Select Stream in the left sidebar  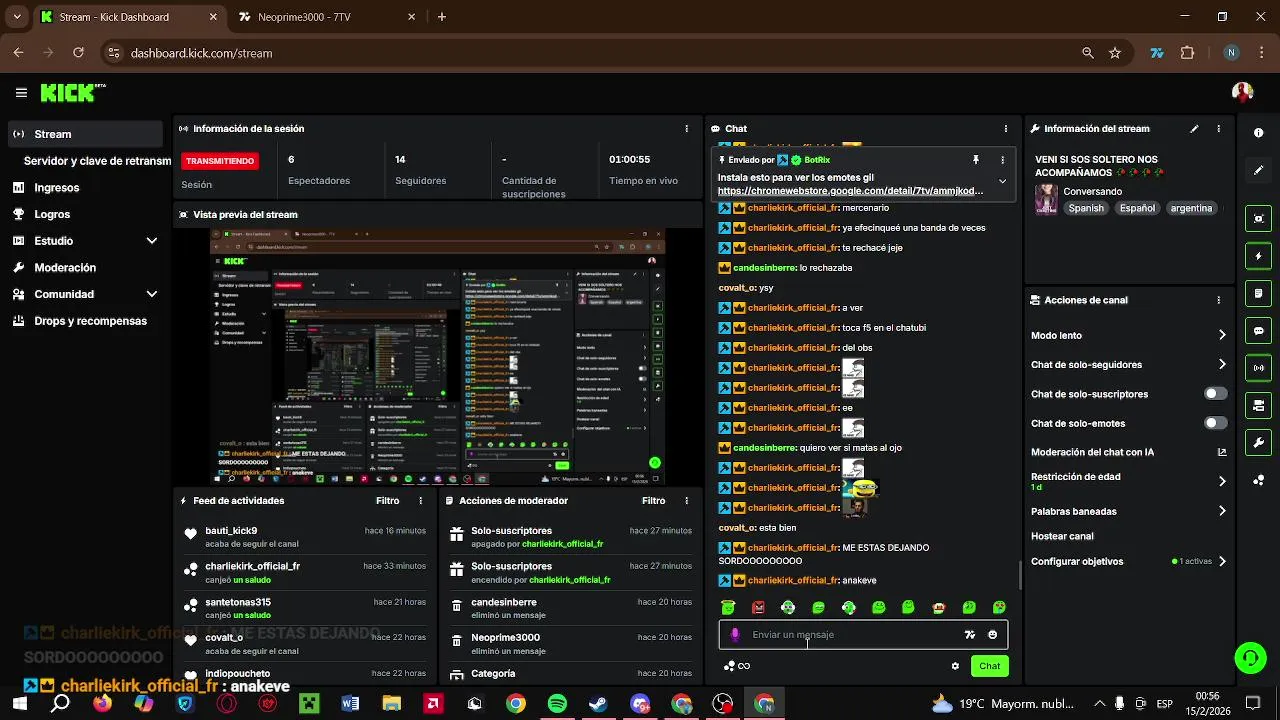84,134
